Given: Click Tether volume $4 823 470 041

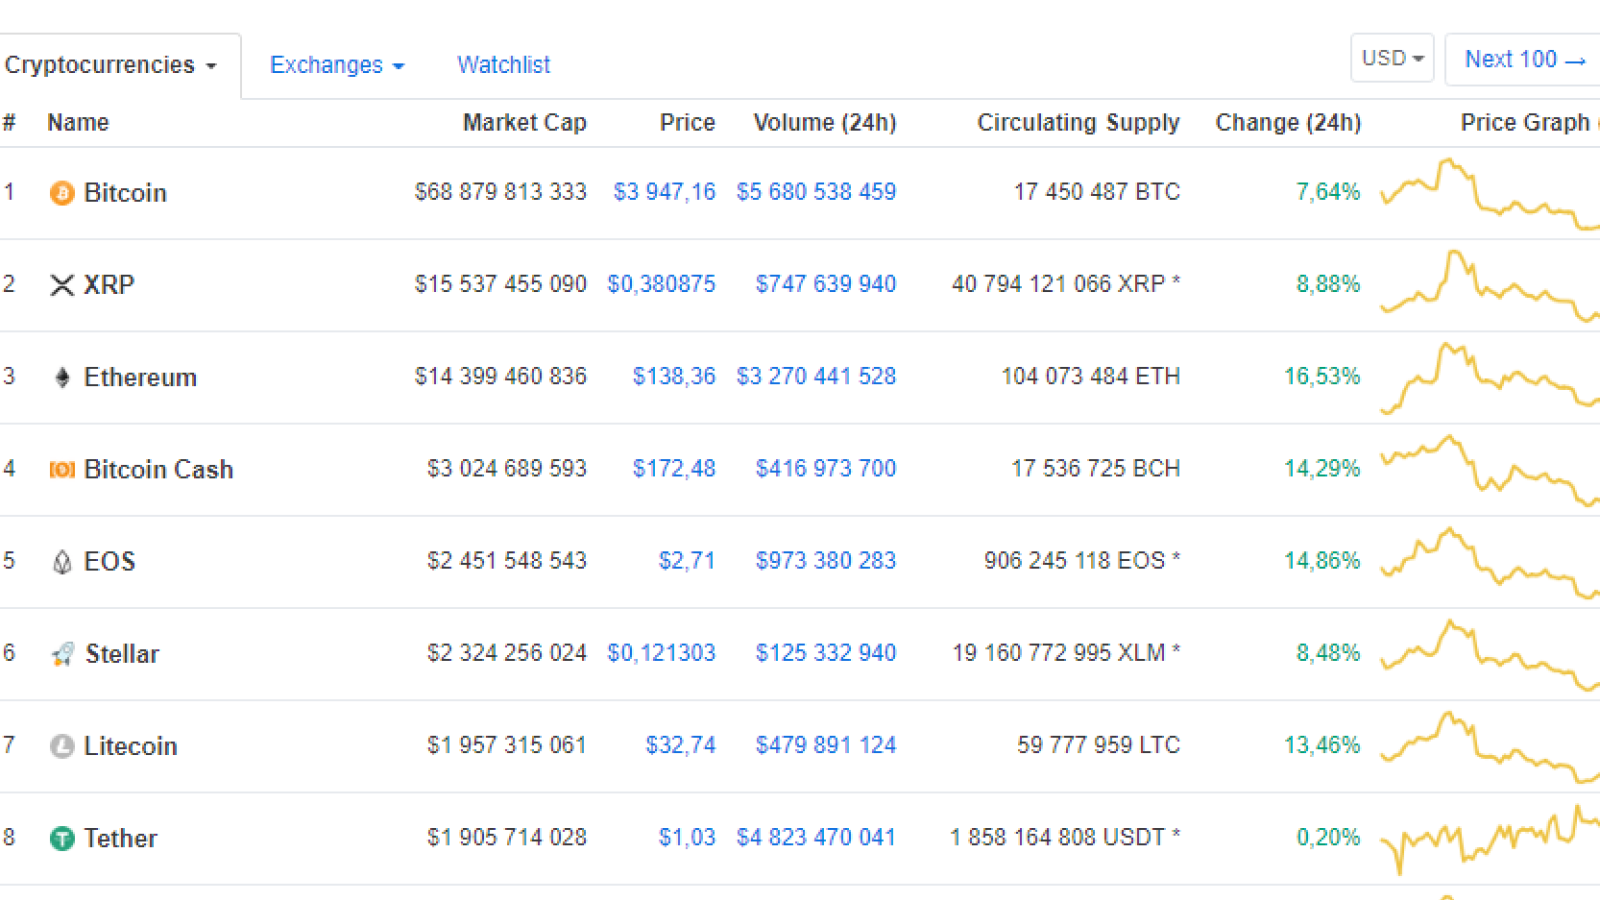Looking at the screenshot, I should tap(816, 837).
